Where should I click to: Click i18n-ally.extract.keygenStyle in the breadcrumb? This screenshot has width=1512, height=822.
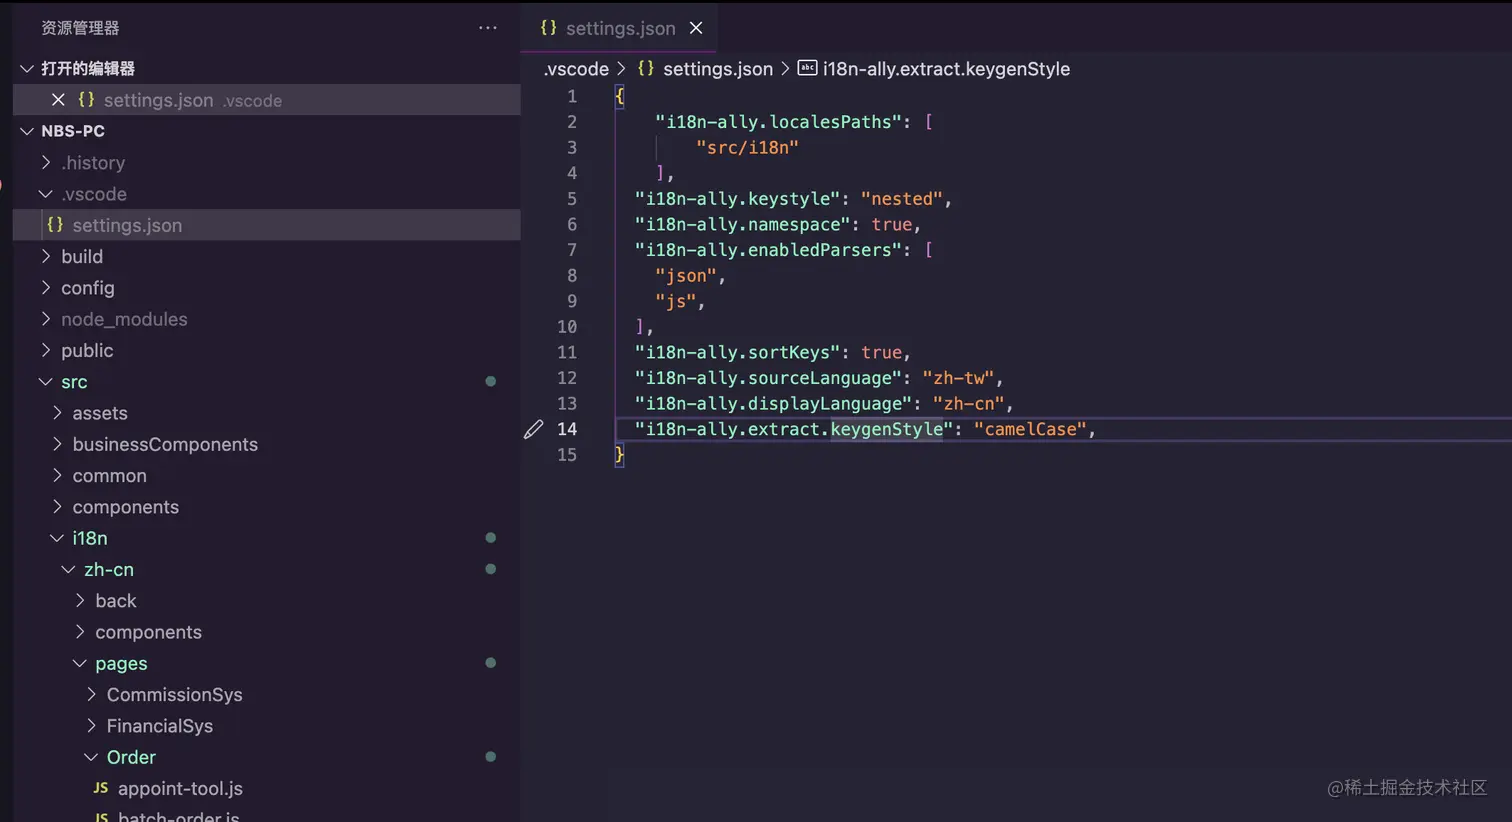click(945, 68)
